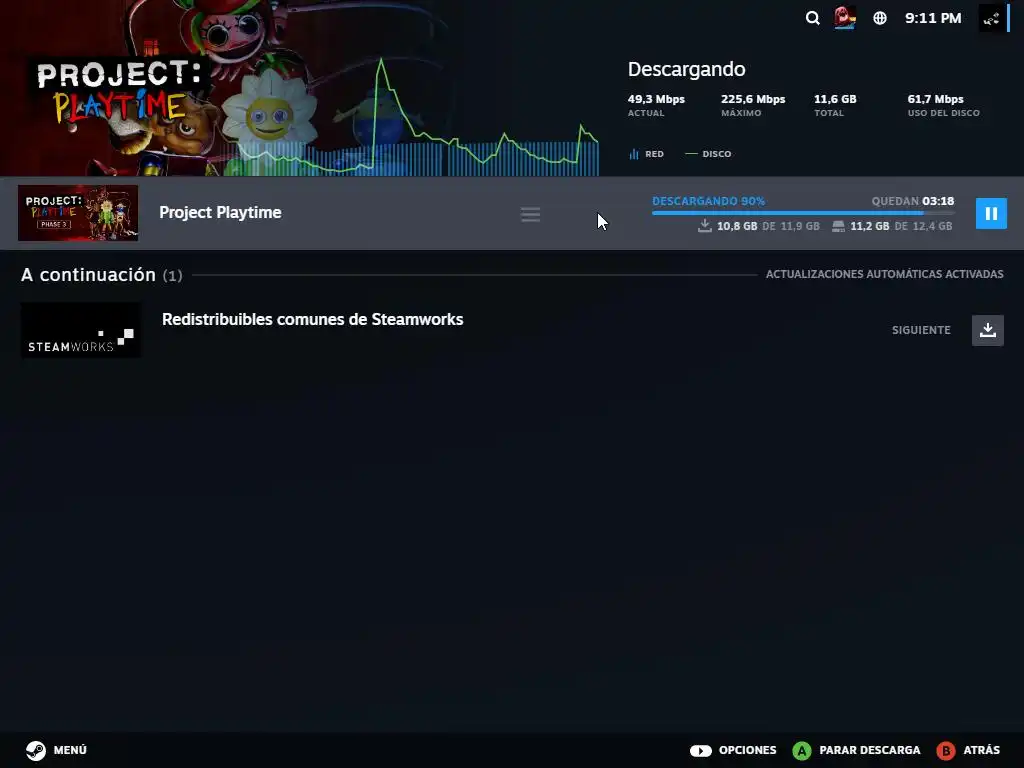Click the options pill glyph icon
Screen dimensions: 1024x768
click(701, 751)
